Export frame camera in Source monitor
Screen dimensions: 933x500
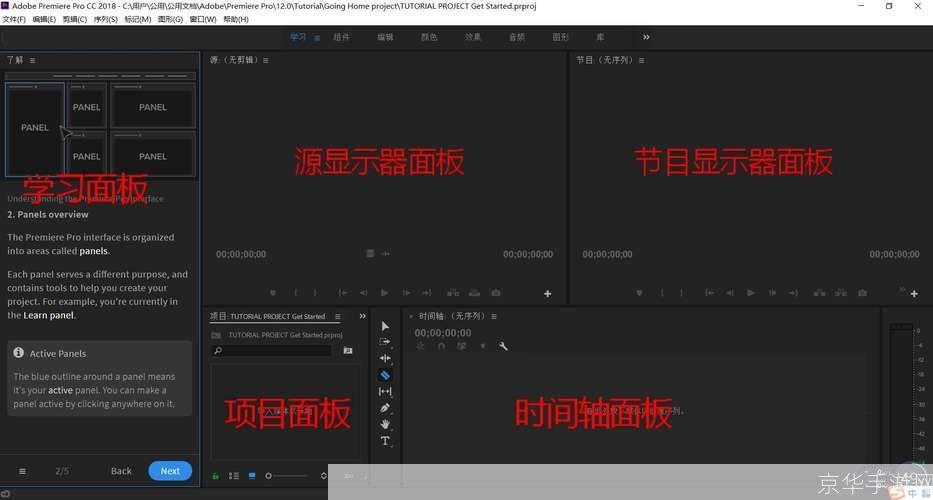[496, 293]
